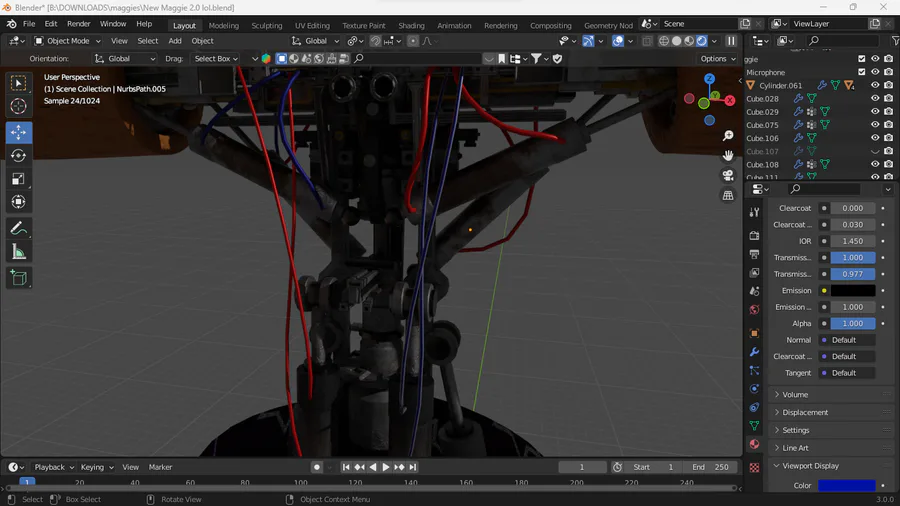Viewport: 900px width, 506px height.
Task: Choose the Scale tool
Action: coord(18,179)
